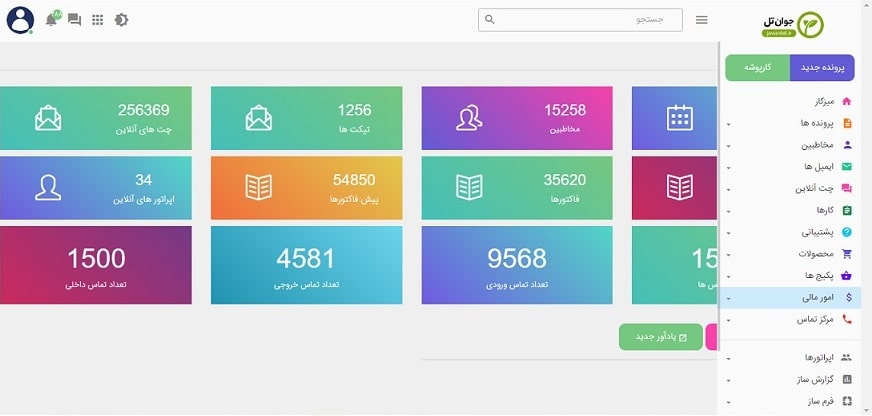Viewport: 872px width, 416px height.
Task: Expand the پرونده ها submenu arrow
Action: [729, 124]
